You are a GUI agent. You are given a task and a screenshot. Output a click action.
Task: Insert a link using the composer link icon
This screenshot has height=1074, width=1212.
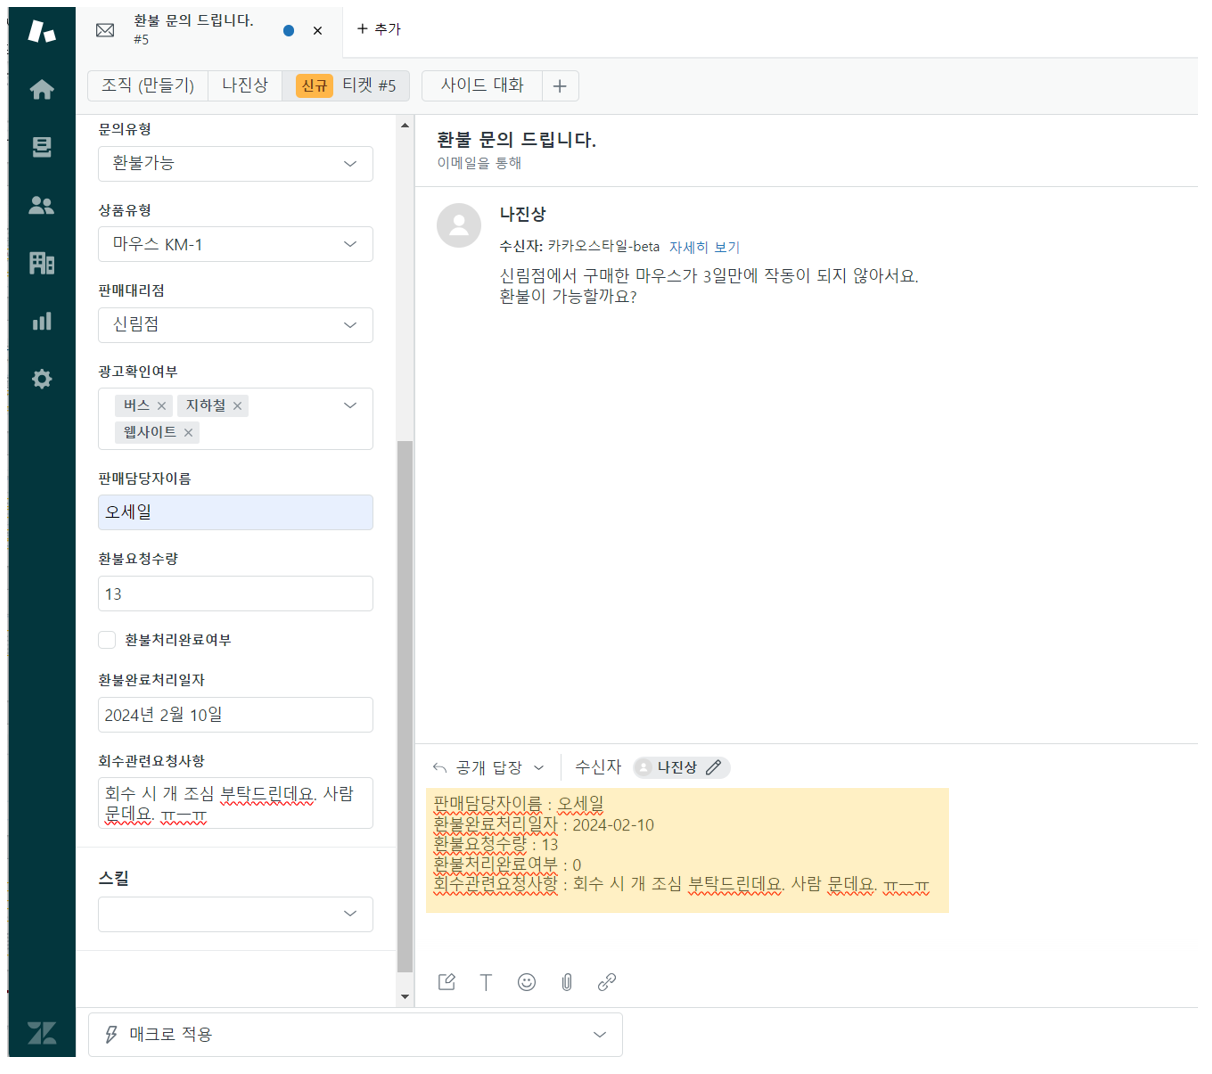click(606, 982)
